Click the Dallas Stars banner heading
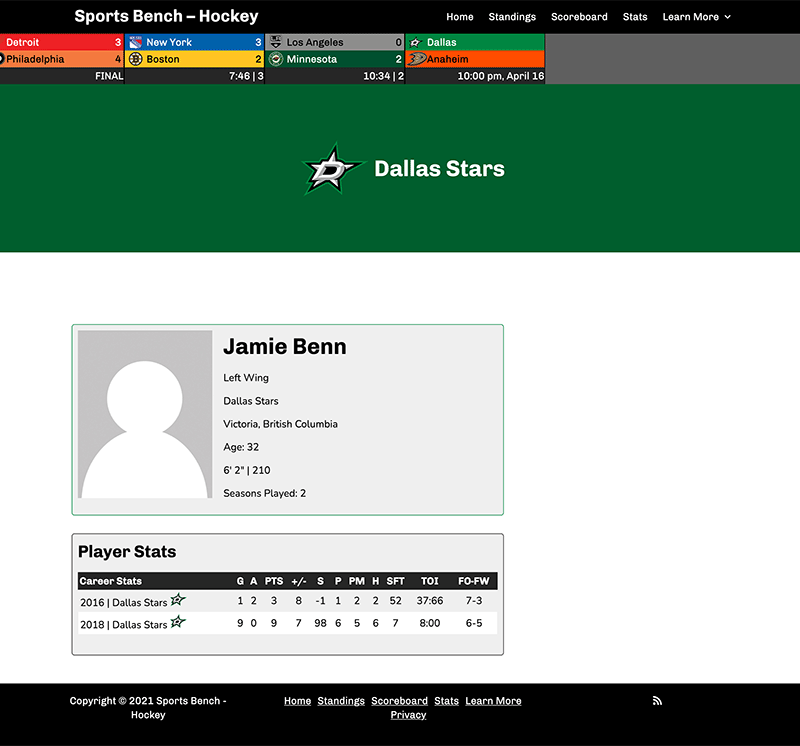 [439, 169]
